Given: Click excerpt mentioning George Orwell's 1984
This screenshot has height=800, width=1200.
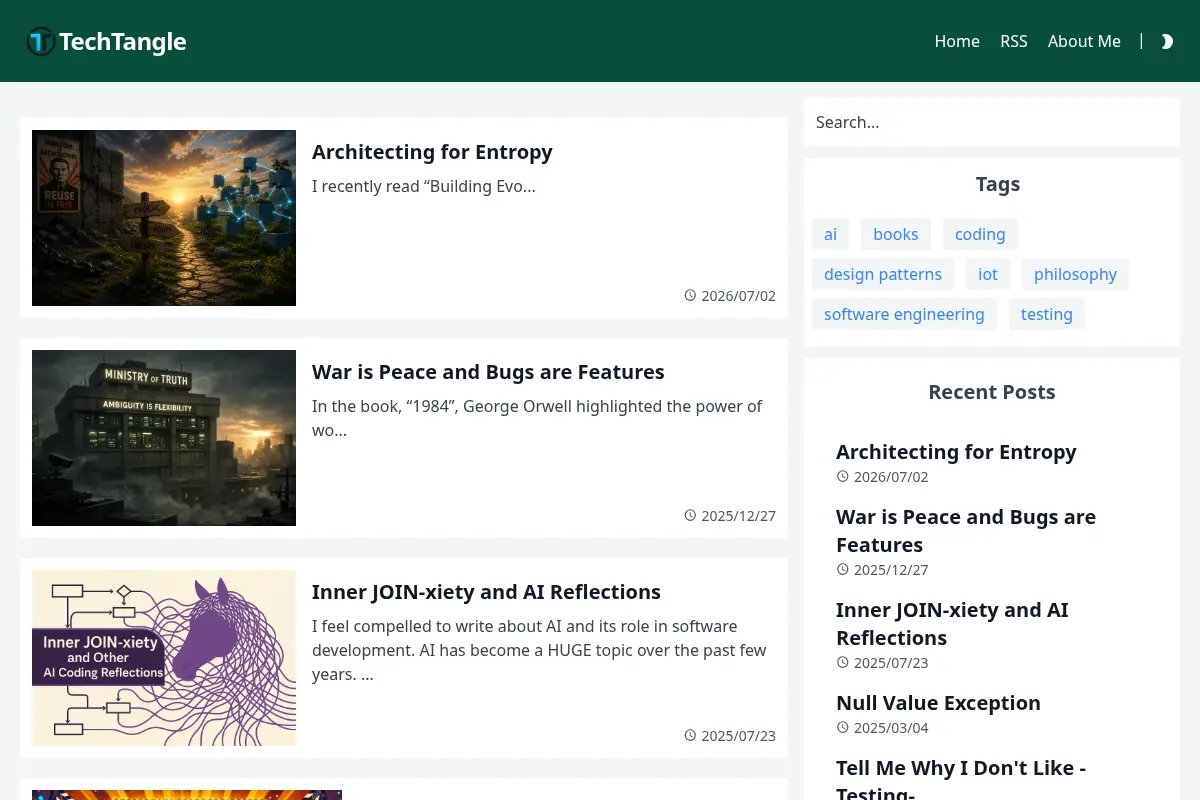Looking at the screenshot, I should pos(537,418).
